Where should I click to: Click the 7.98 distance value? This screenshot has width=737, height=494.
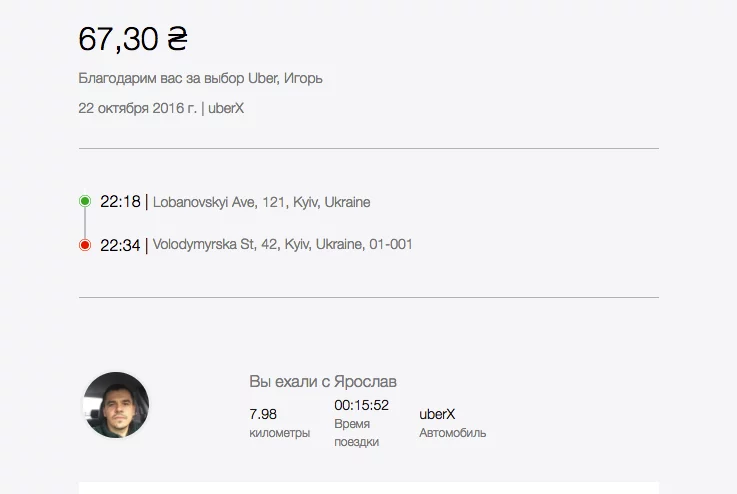(263, 414)
